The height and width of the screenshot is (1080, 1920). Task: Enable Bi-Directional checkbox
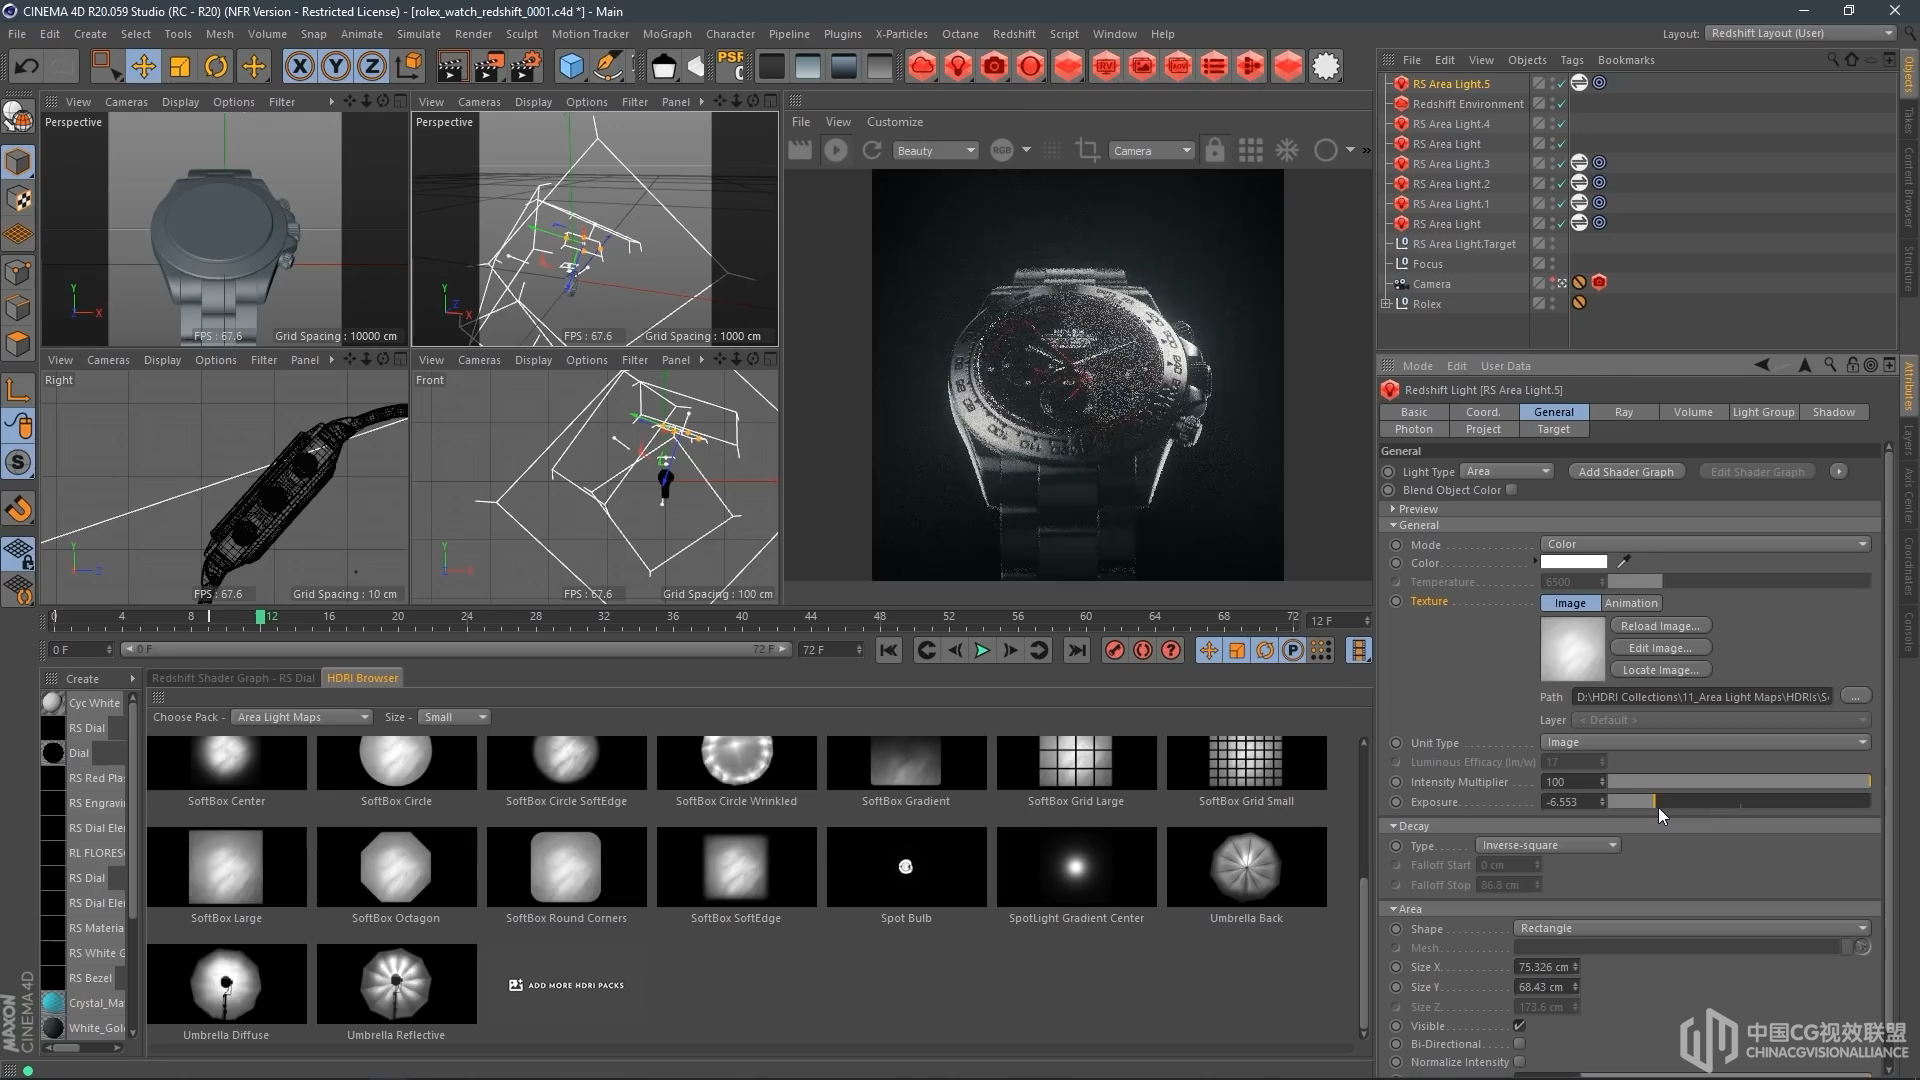(1519, 1044)
